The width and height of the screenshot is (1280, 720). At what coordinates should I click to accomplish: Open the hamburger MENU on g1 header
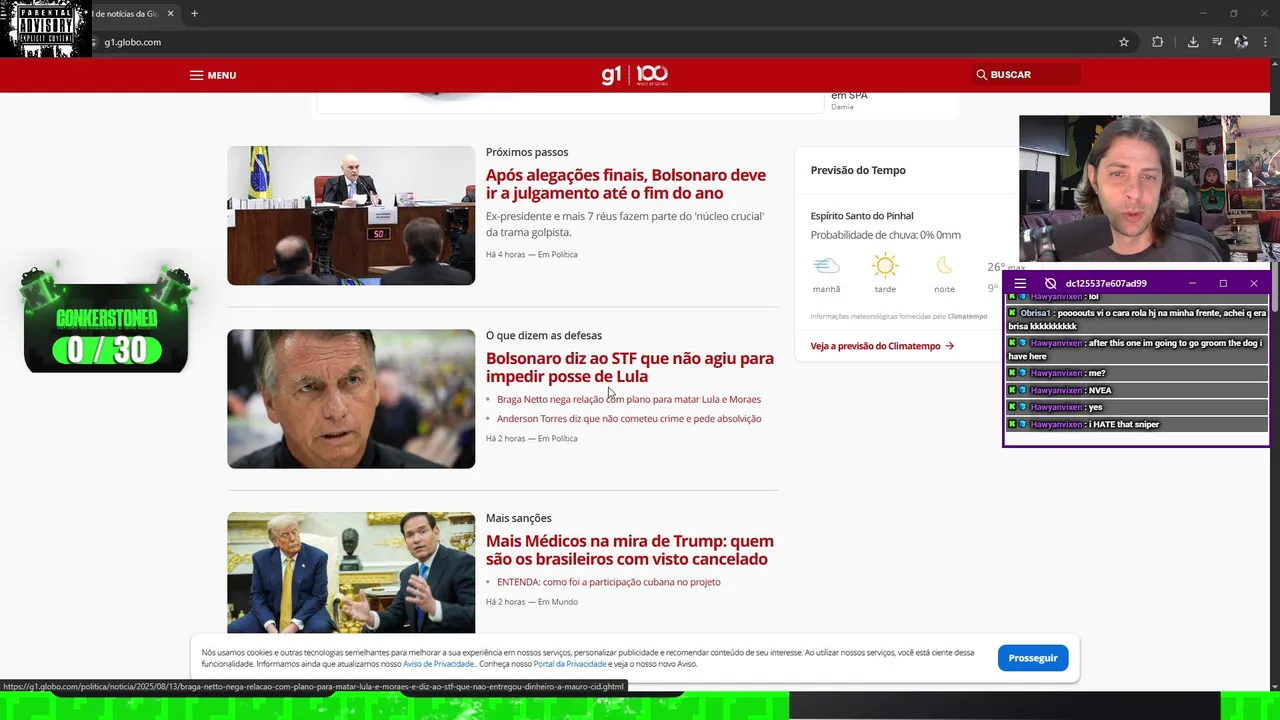213,75
